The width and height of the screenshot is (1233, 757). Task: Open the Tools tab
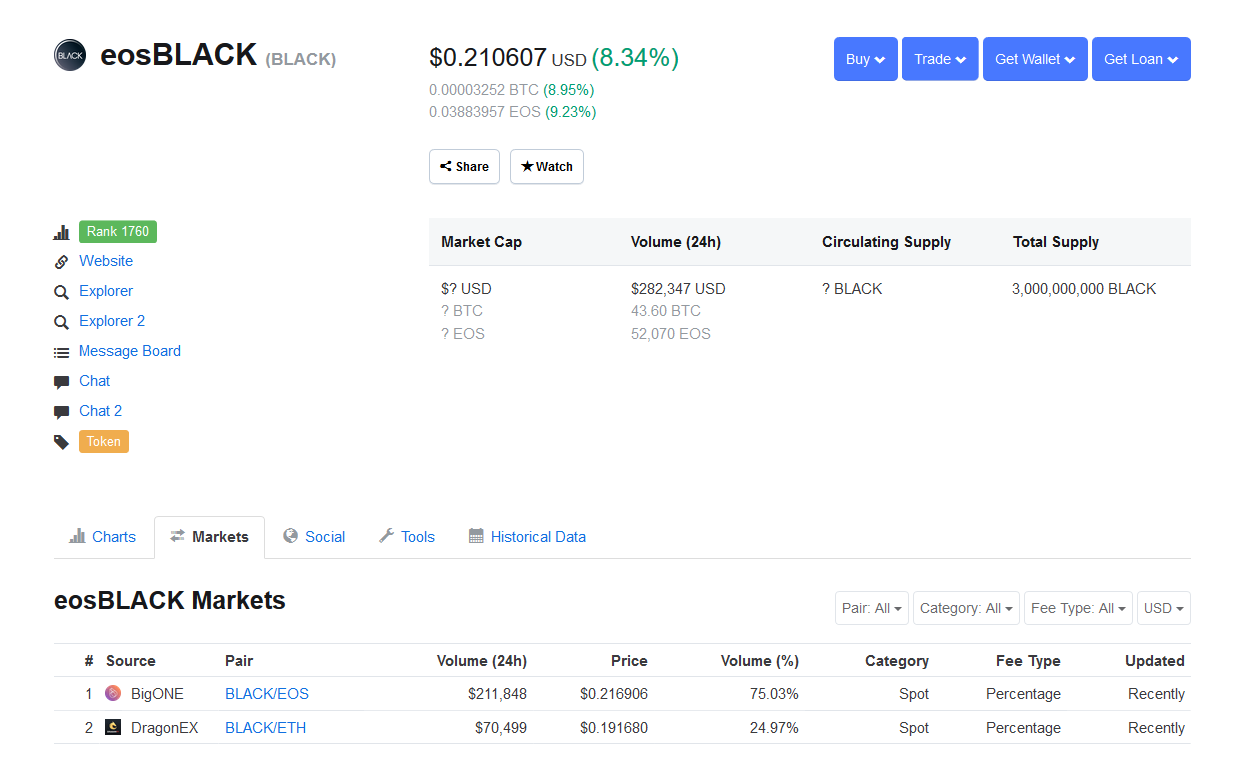(407, 537)
